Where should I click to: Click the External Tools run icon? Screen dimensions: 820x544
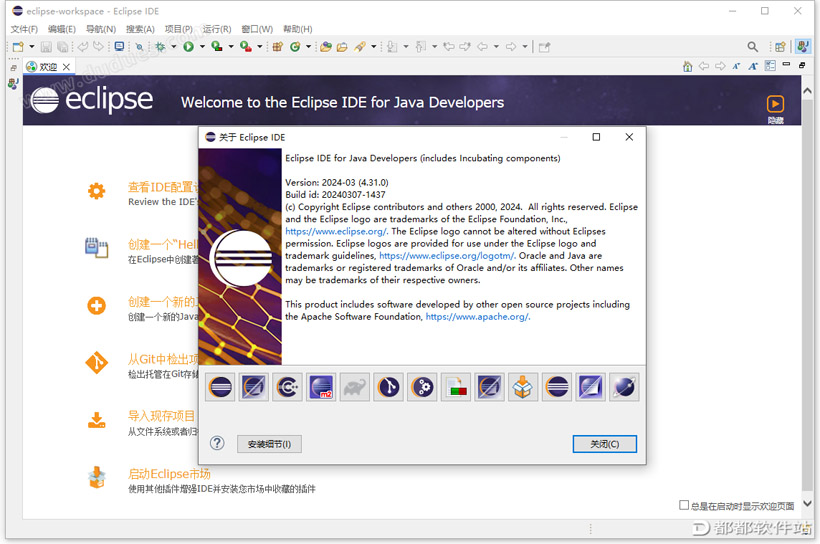coord(245,47)
